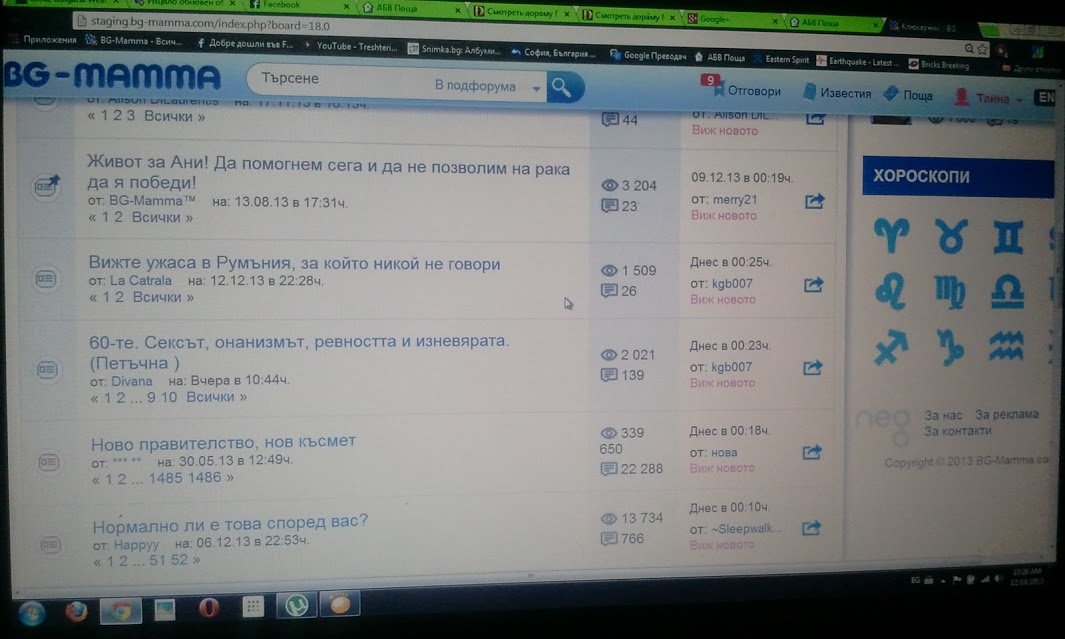This screenshot has height=639, width=1065.
Task: Open Firefox from the taskbar
Action: coord(76,612)
